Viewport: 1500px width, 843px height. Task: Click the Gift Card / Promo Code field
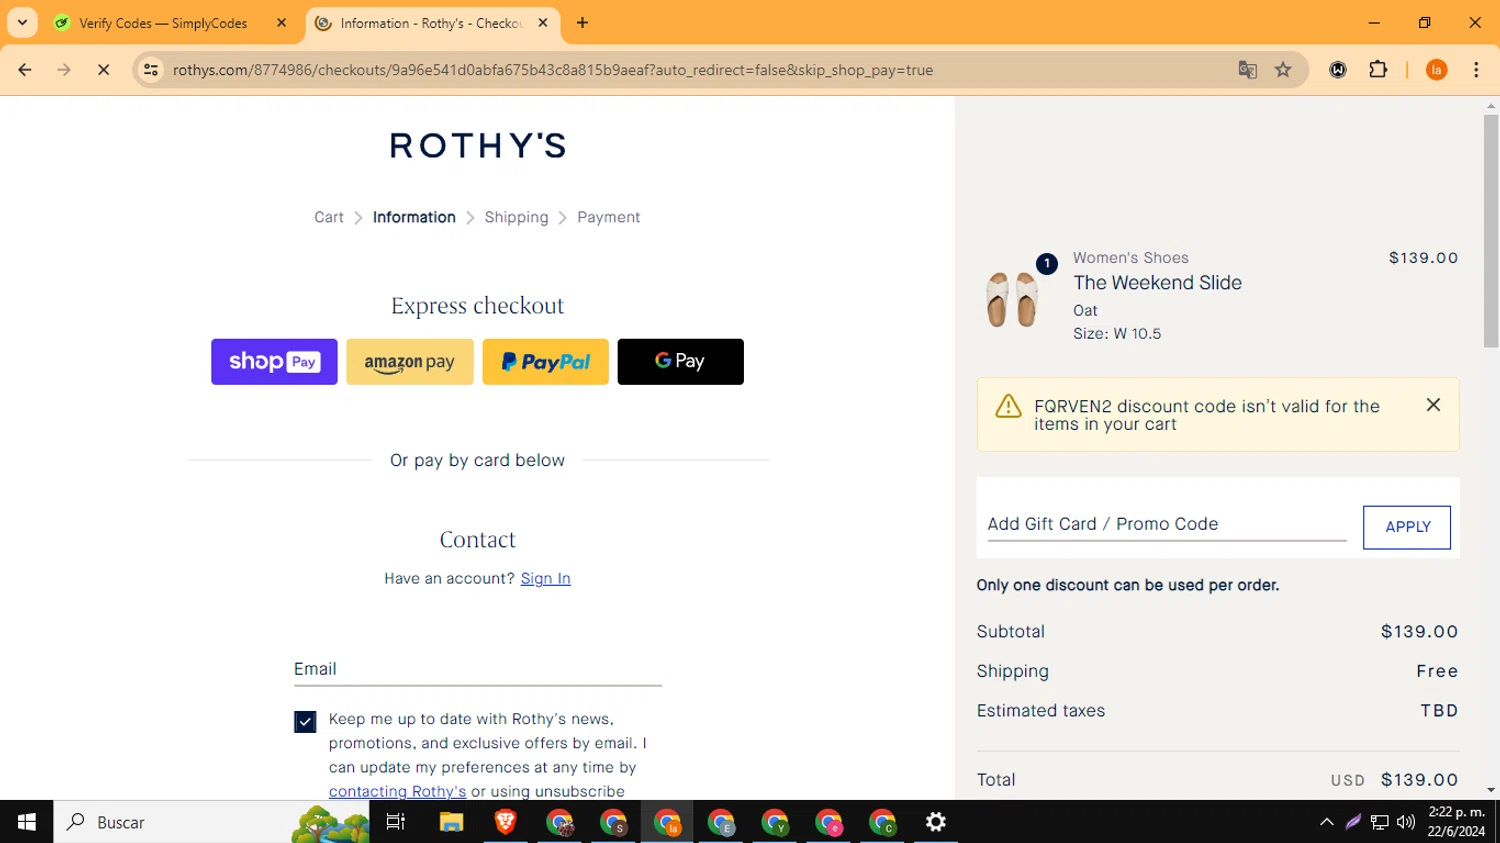[x=1167, y=524]
